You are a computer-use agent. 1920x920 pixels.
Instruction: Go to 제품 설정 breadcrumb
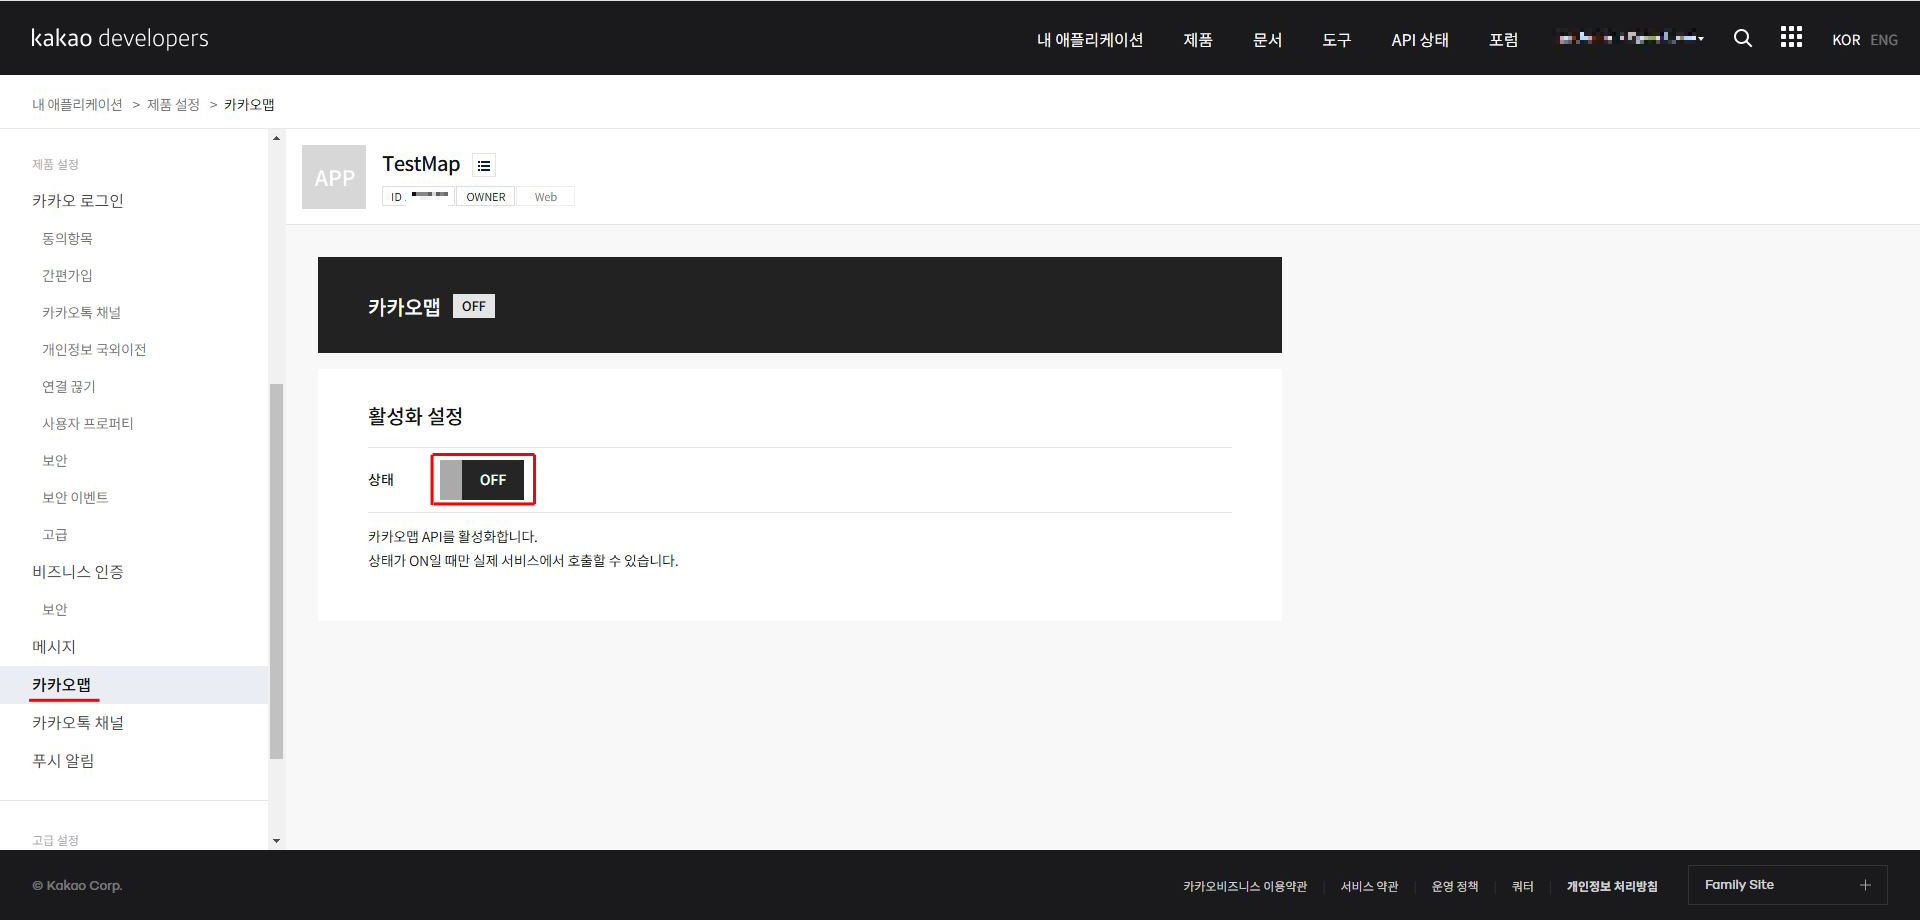click(x=173, y=104)
